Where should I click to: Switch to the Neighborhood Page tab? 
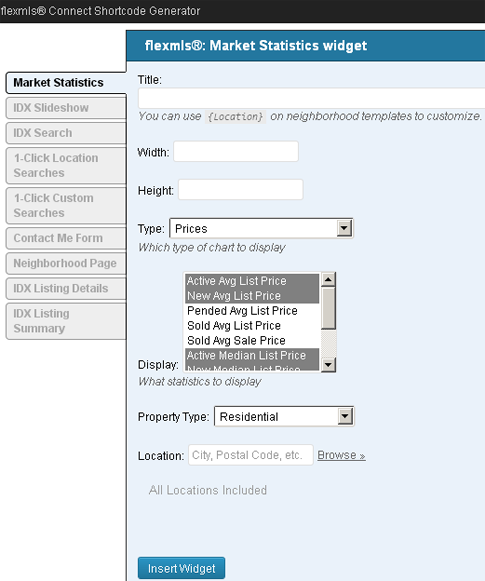pyautogui.click(x=66, y=263)
